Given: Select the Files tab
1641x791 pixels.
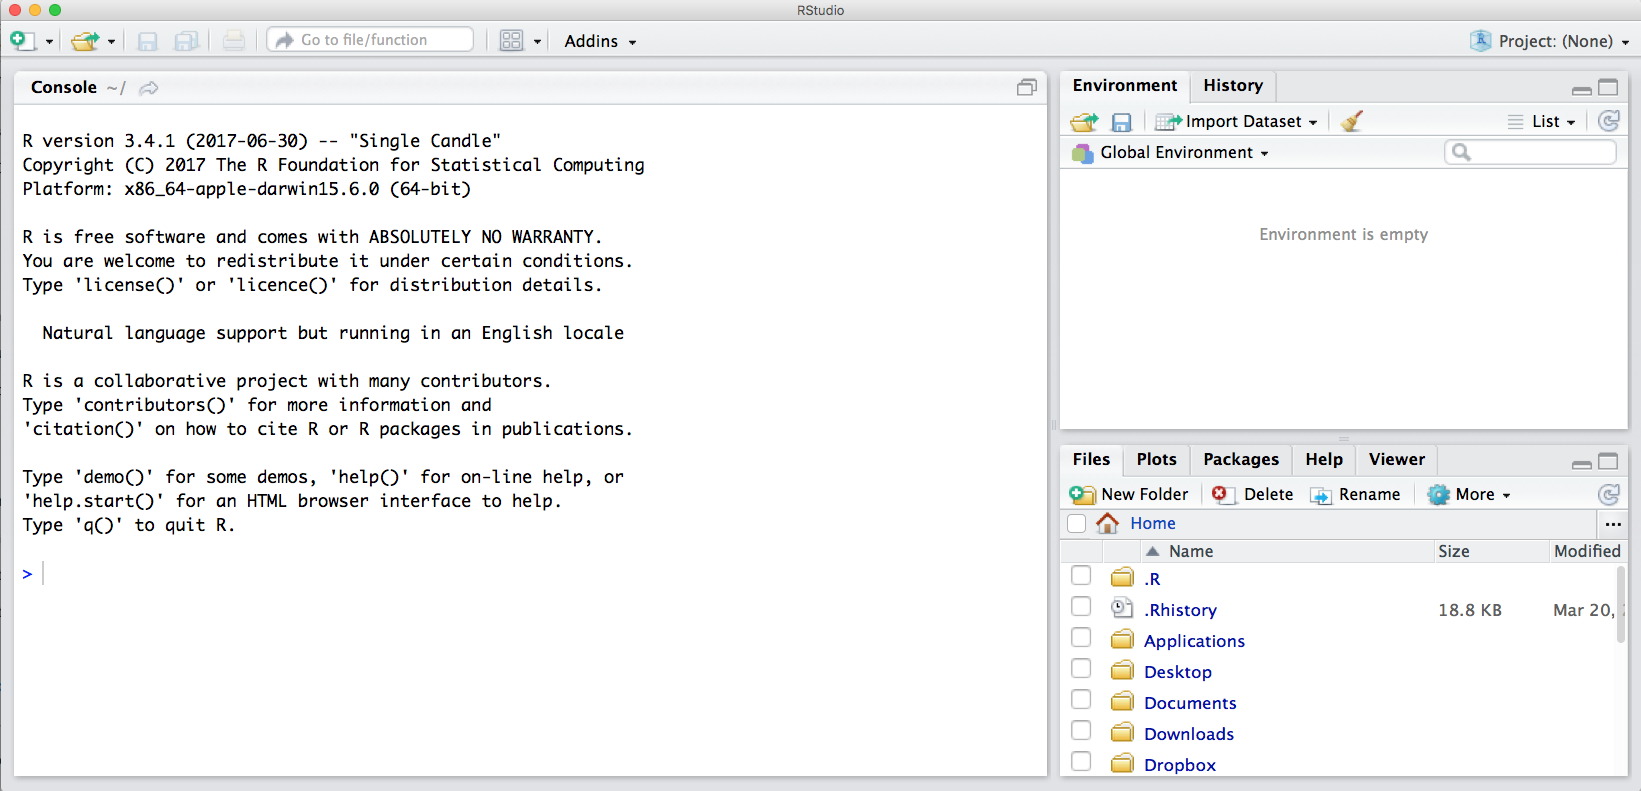Looking at the screenshot, I should 1091,460.
